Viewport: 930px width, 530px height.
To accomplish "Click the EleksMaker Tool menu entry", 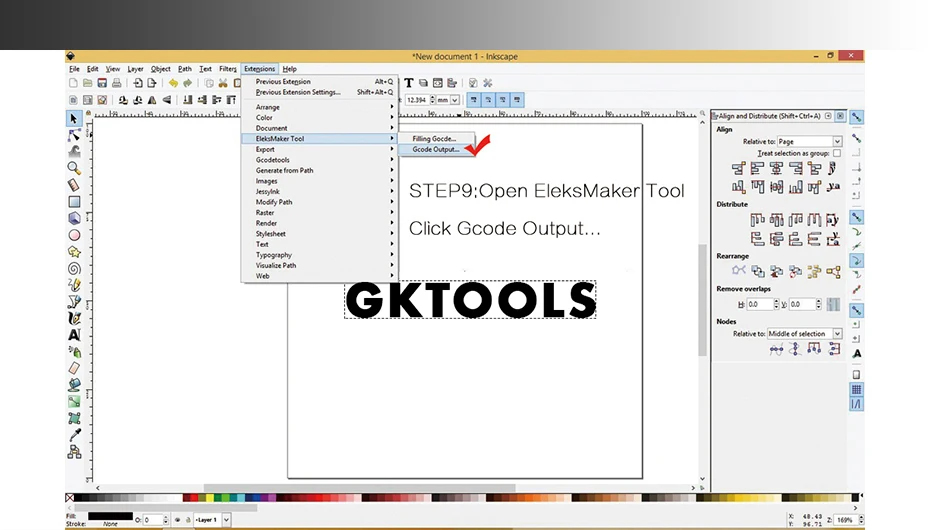I will click(x=319, y=139).
